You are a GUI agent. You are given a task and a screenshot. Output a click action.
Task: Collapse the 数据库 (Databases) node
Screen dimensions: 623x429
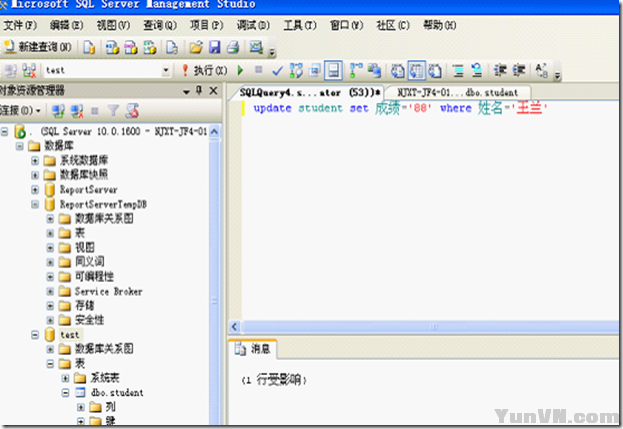coord(19,146)
